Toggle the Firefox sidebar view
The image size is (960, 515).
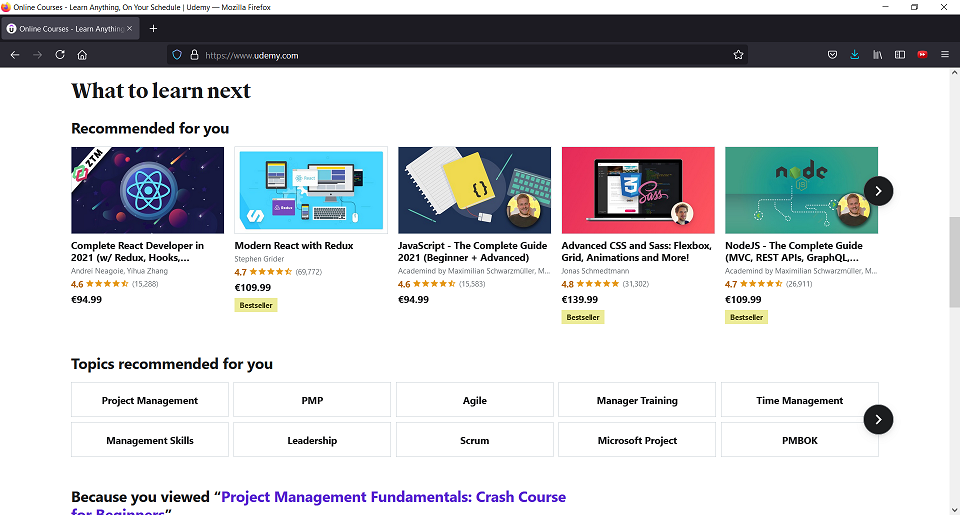pos(900,55)
